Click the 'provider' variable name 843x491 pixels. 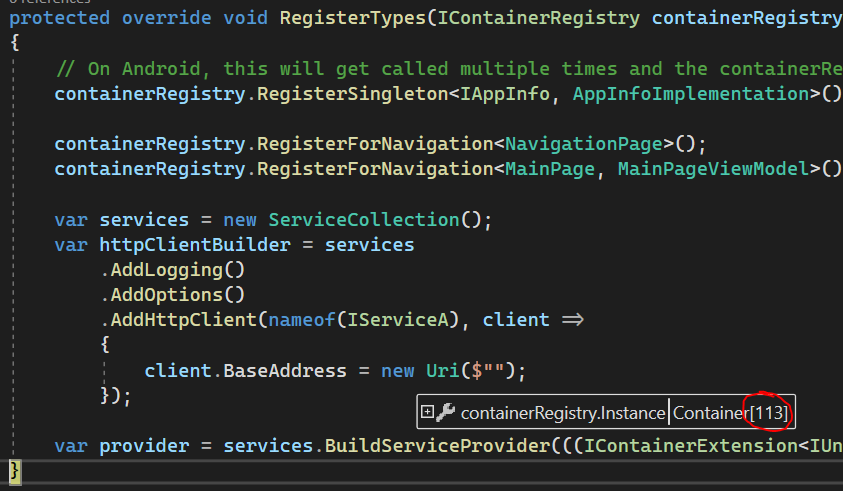(144, 446)
